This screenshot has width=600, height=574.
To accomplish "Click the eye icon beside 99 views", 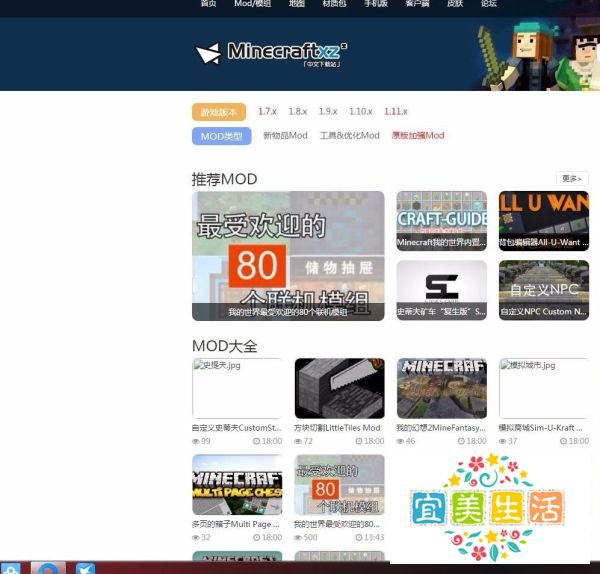I will pos(196,441).
